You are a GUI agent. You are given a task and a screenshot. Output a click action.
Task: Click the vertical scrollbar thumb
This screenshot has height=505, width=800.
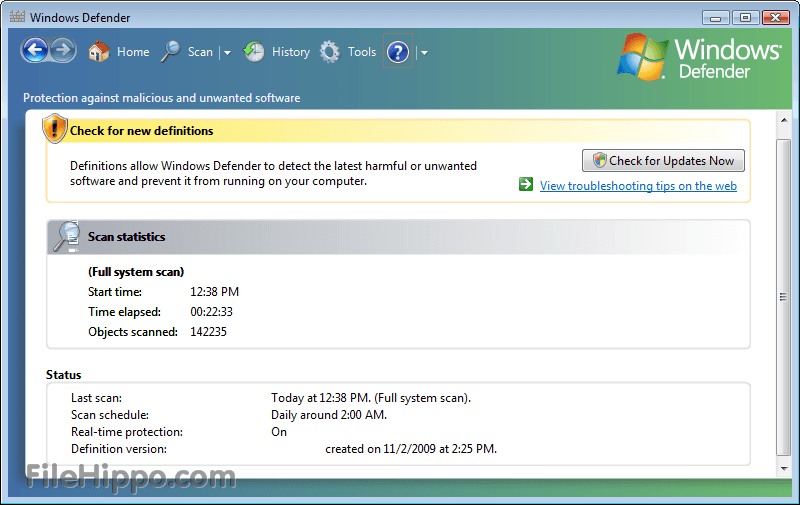click(x=784, y=297)
